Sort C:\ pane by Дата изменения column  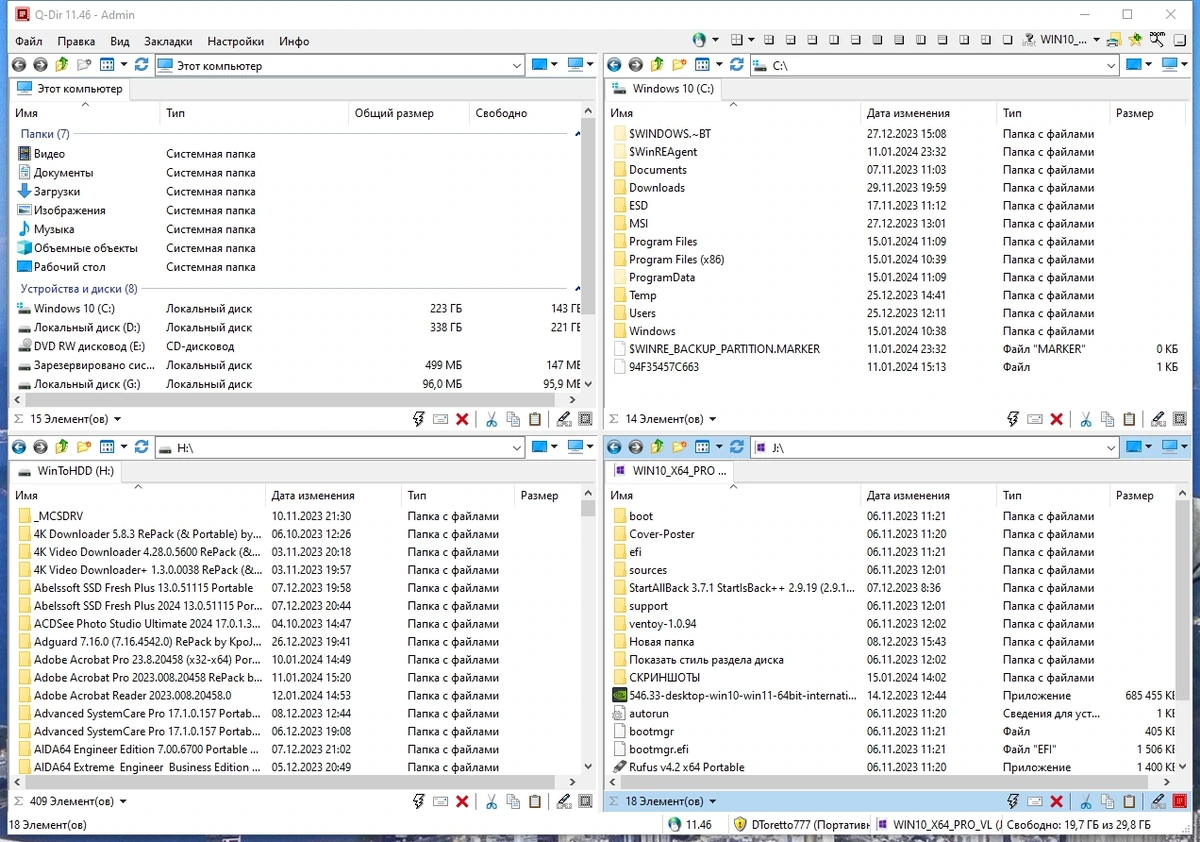point(908,113)
